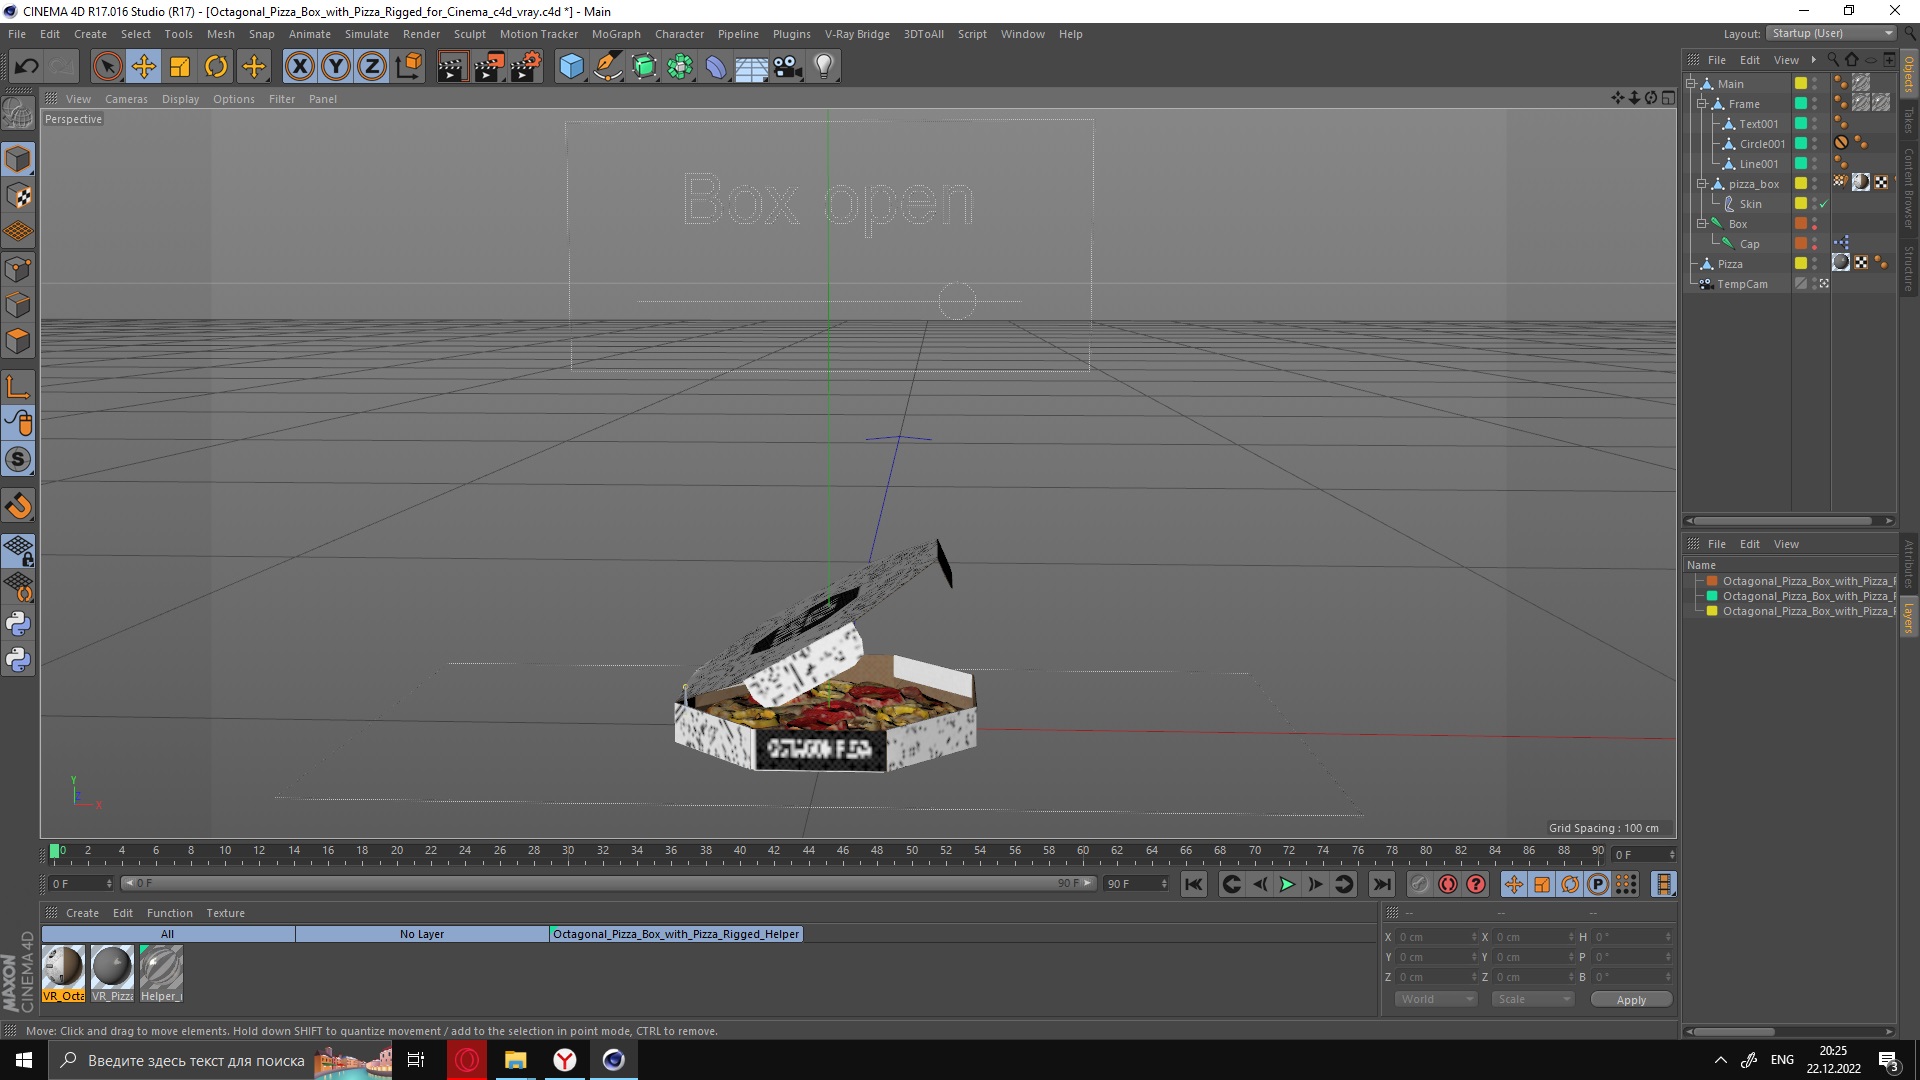Open File Explorer from taskbar
This screenshot has width=1920, height=1080.
[x=515, y=1060]
